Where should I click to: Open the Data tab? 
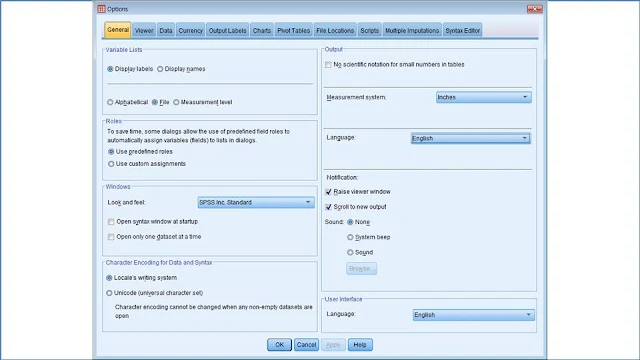click(166, 31)
